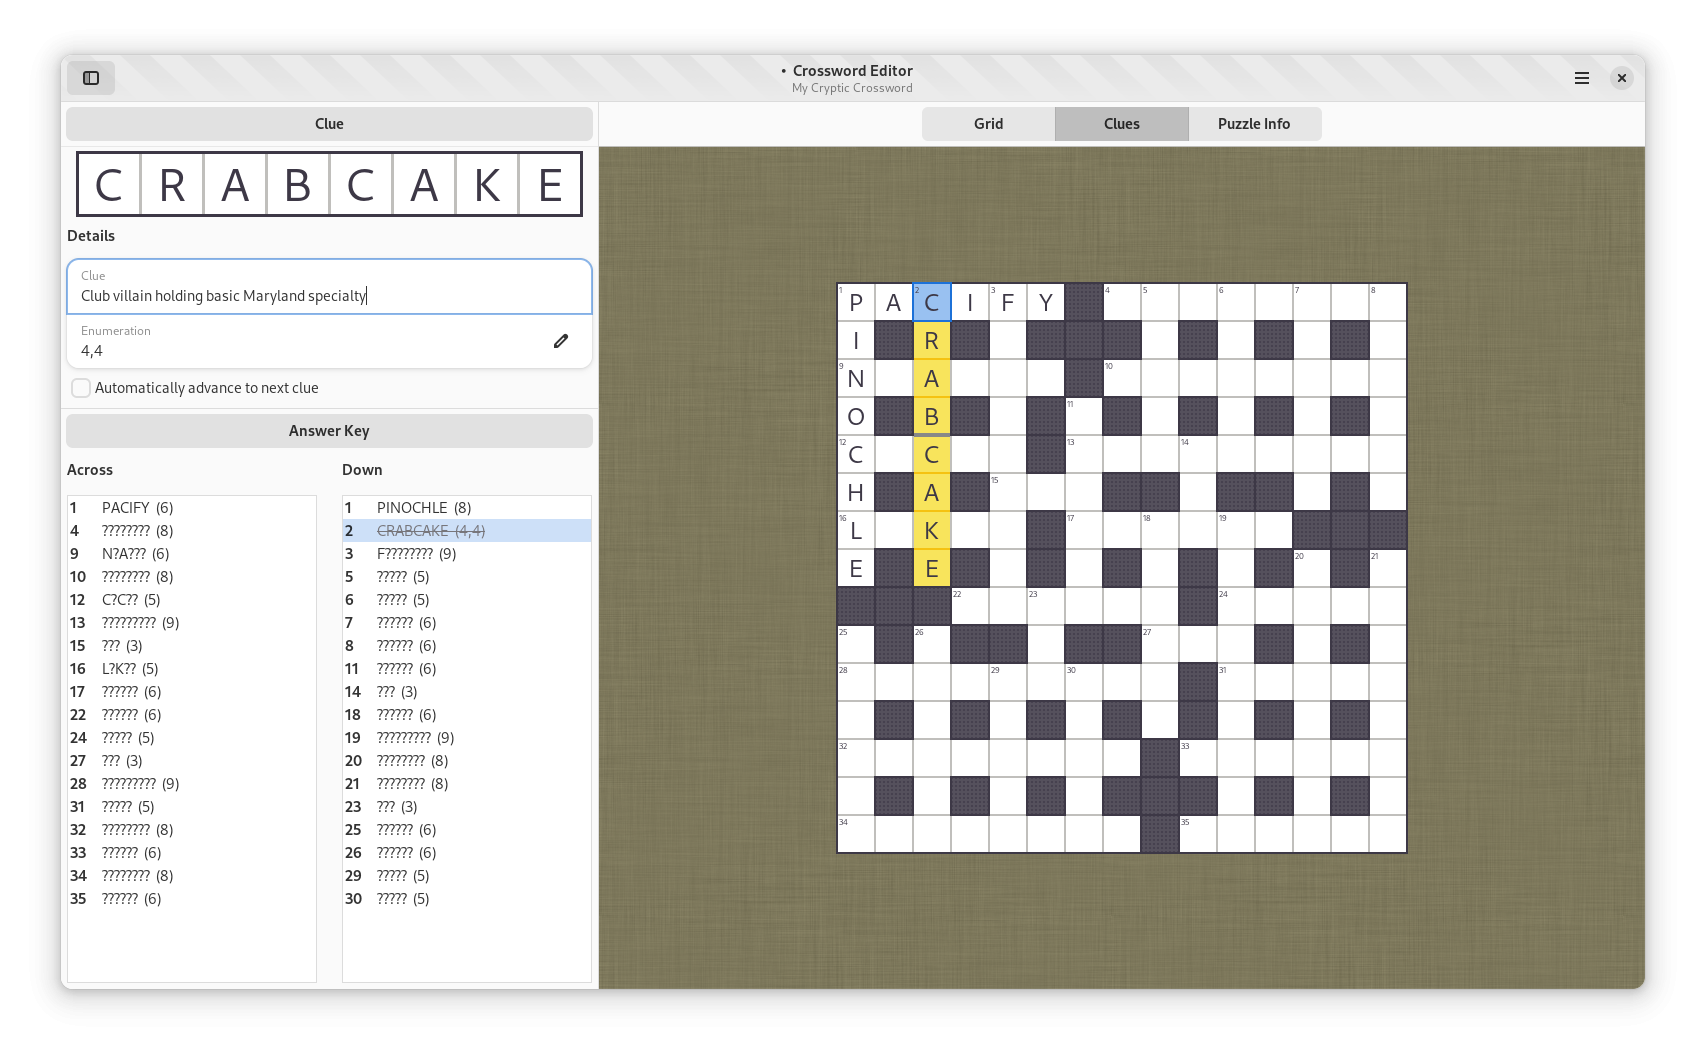This screenshot has height=1056, width=1706.
Task: Select 31 Across clue row
Action: coord(192,807)
